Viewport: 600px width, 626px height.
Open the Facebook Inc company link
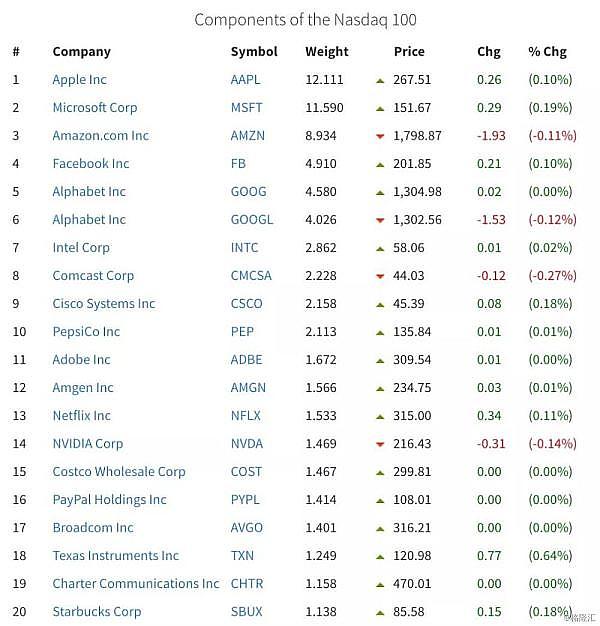tap(91, 164)
